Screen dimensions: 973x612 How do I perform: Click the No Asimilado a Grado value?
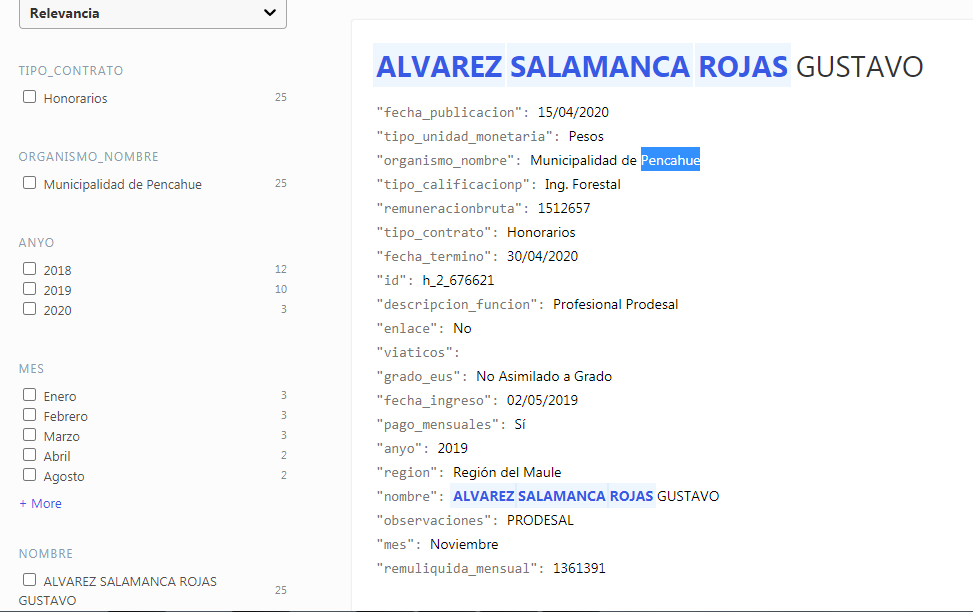pyautogui.click(x=544, y=377)
